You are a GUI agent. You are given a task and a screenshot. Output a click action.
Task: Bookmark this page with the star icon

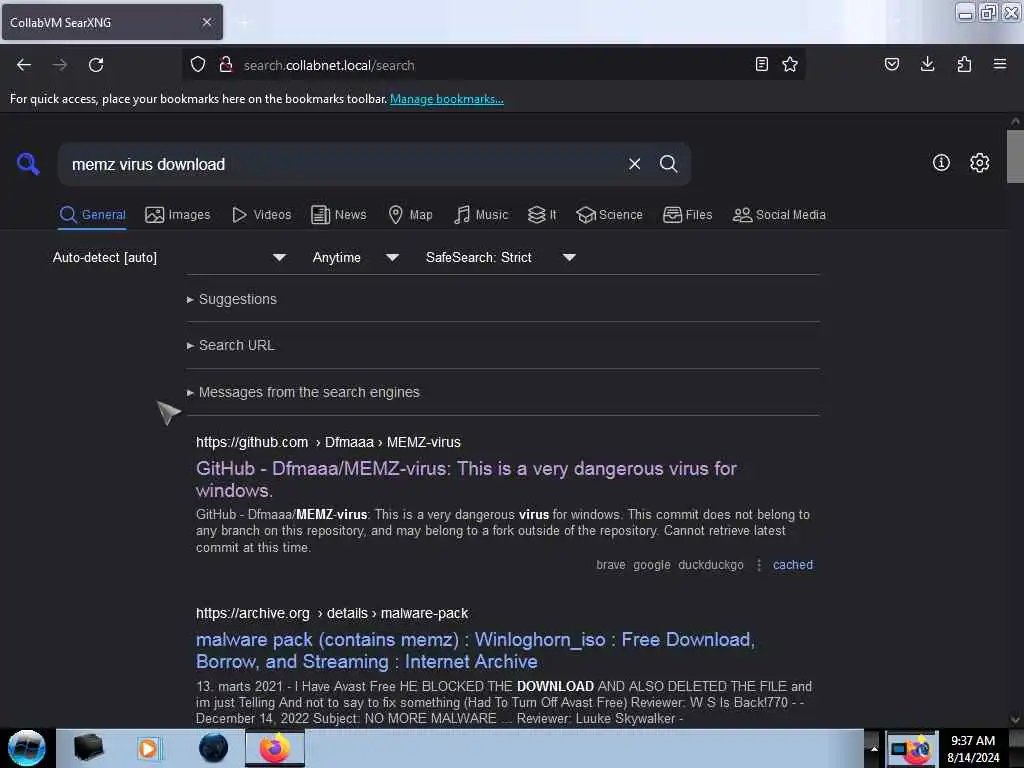pyautogui.click(x=790, y=64)
